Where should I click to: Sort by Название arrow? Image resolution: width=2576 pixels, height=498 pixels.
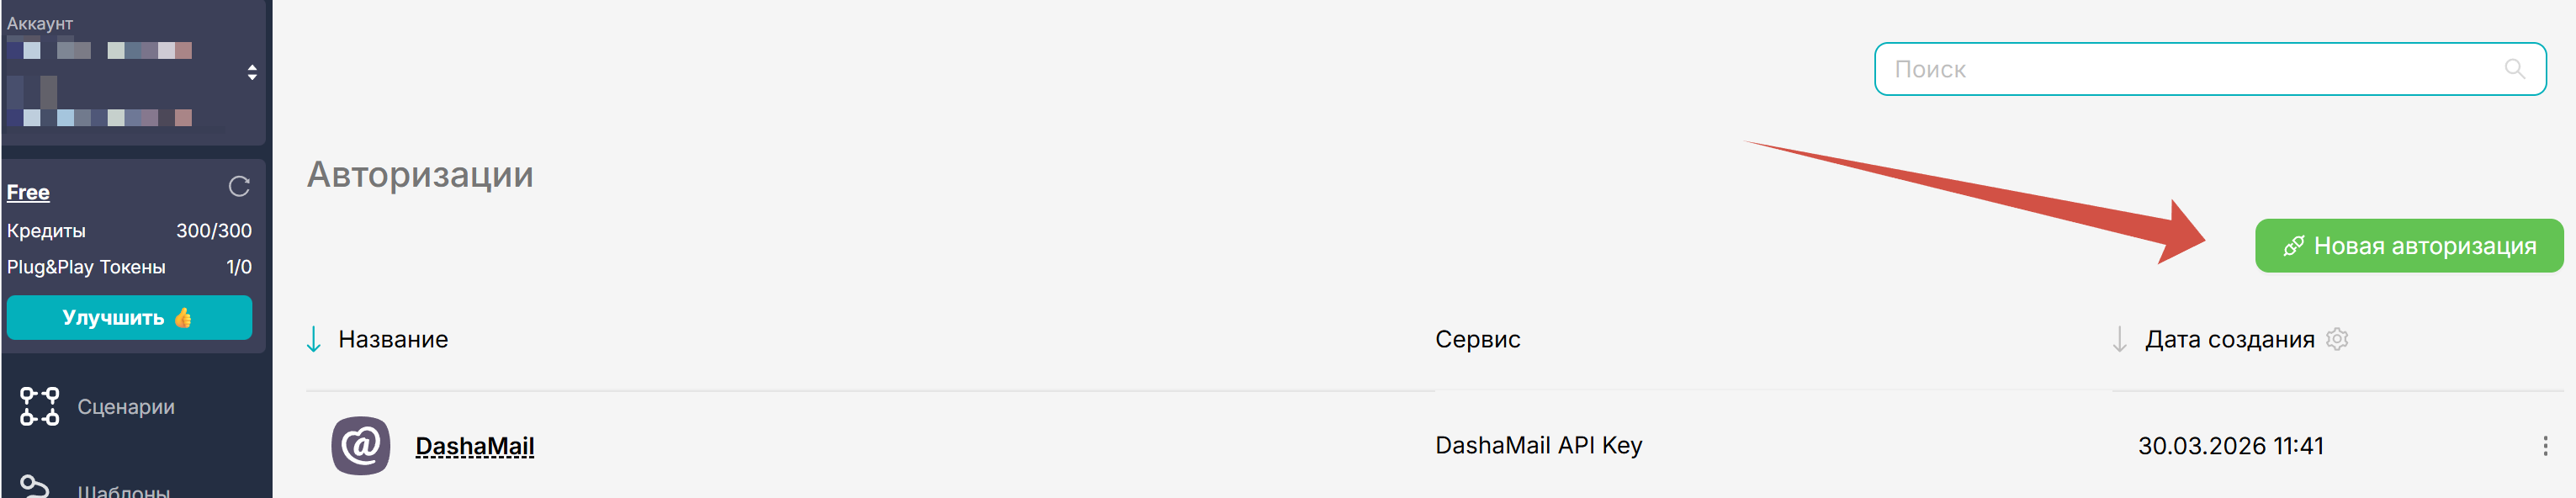coord(314,339)
